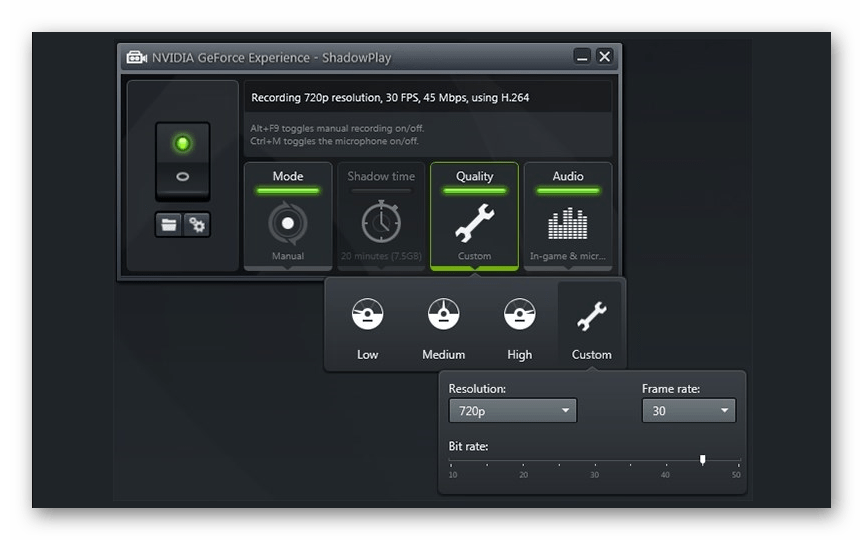Click the recording status text line
The width and height of the screenshot is (863, 540).
coord(390,97)
